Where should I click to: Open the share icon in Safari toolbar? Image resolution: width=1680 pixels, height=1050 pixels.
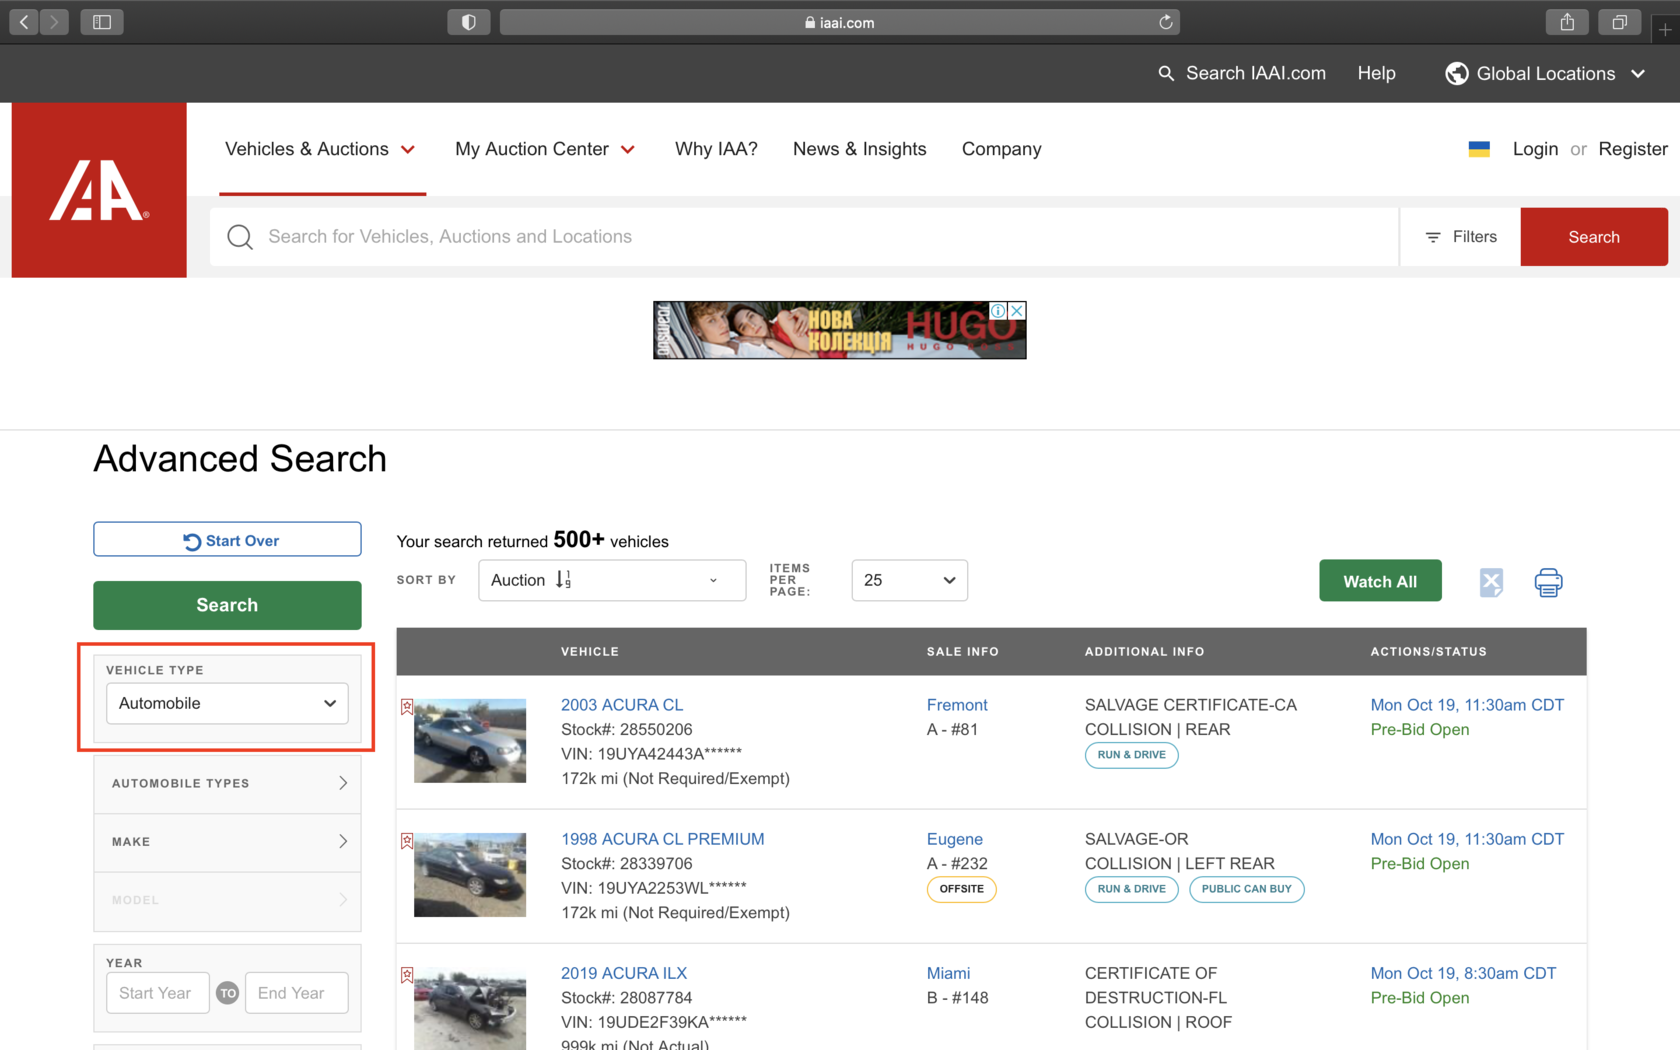(1567, 22)
